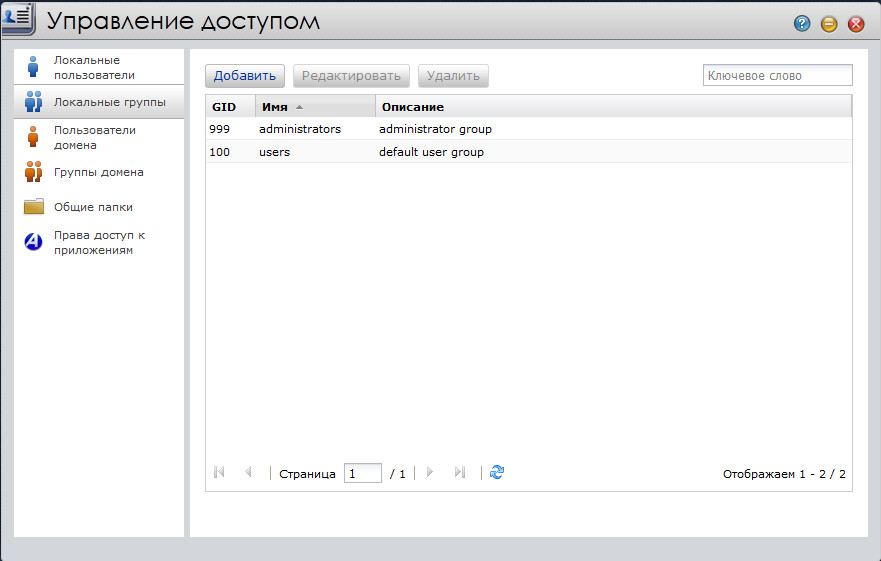This screenshot has height=561, width=881.
Task: Jump to the last page arrow
Action: click(459, 472)
